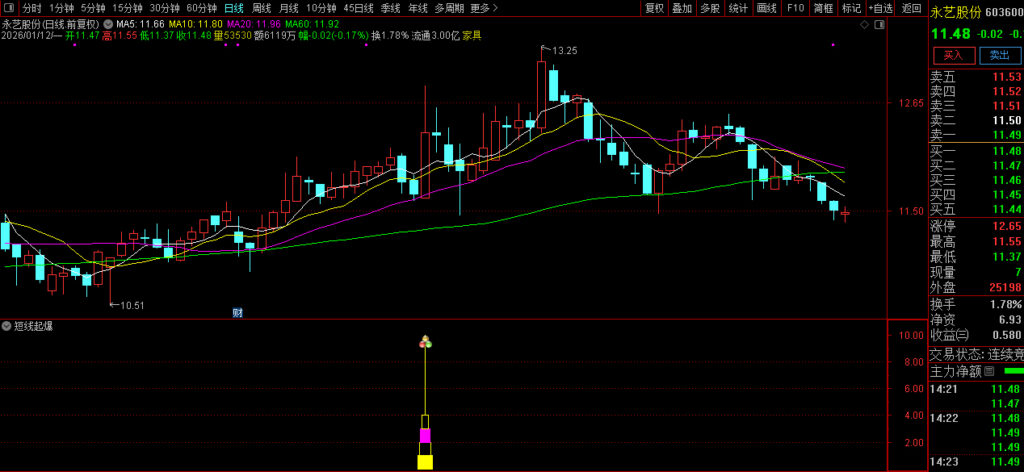Select the 周线 weekly chart tab

pyautogui.click(x=261, y=7)
